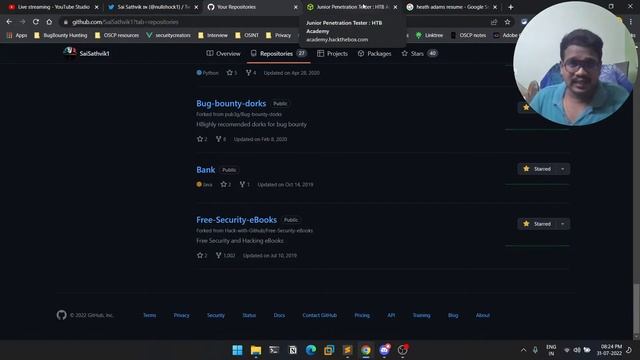The height and width of the screenshot is (360, 640).
Task: Open Notion from the taskbar
Action: click(293, 350)
